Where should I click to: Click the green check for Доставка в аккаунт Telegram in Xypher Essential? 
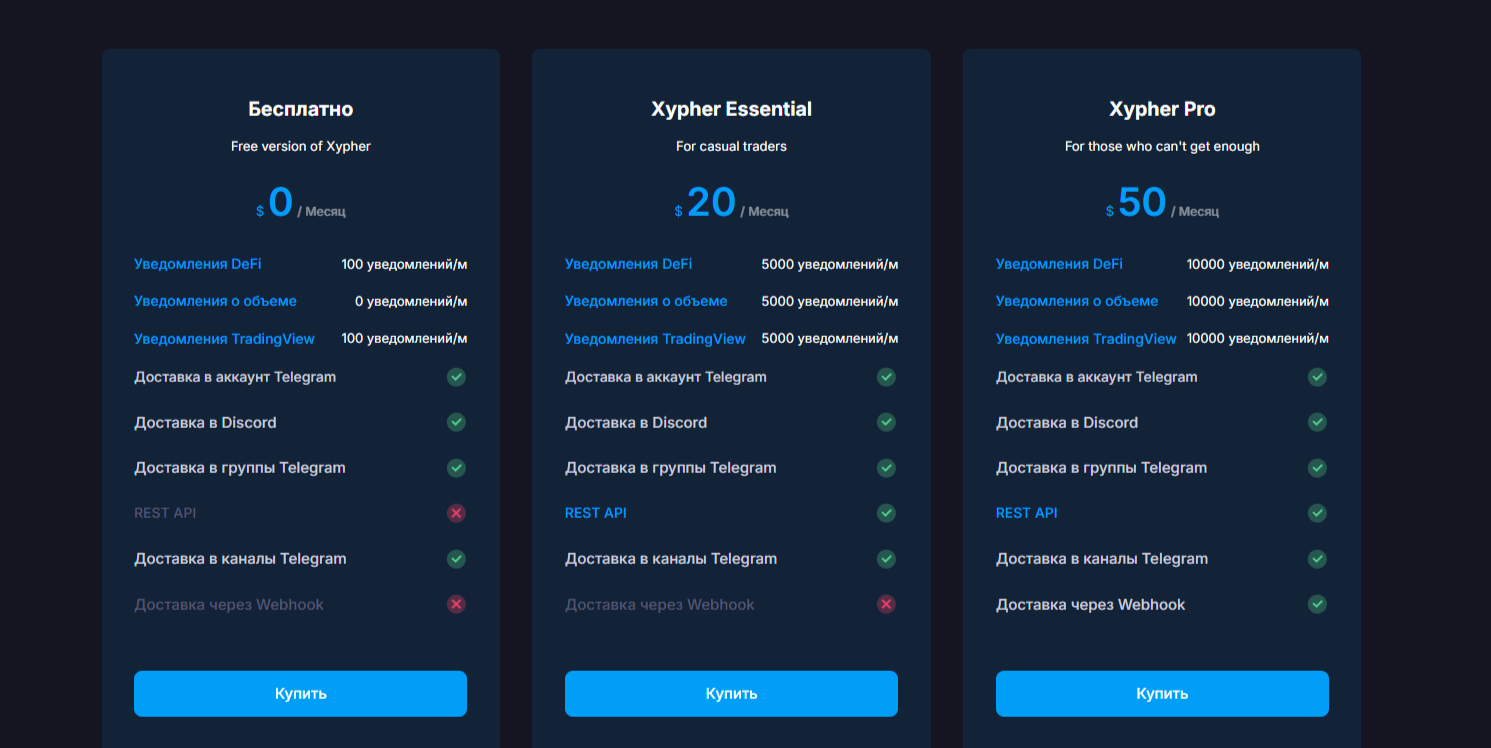pyautogui.click(x=886, y=377)
